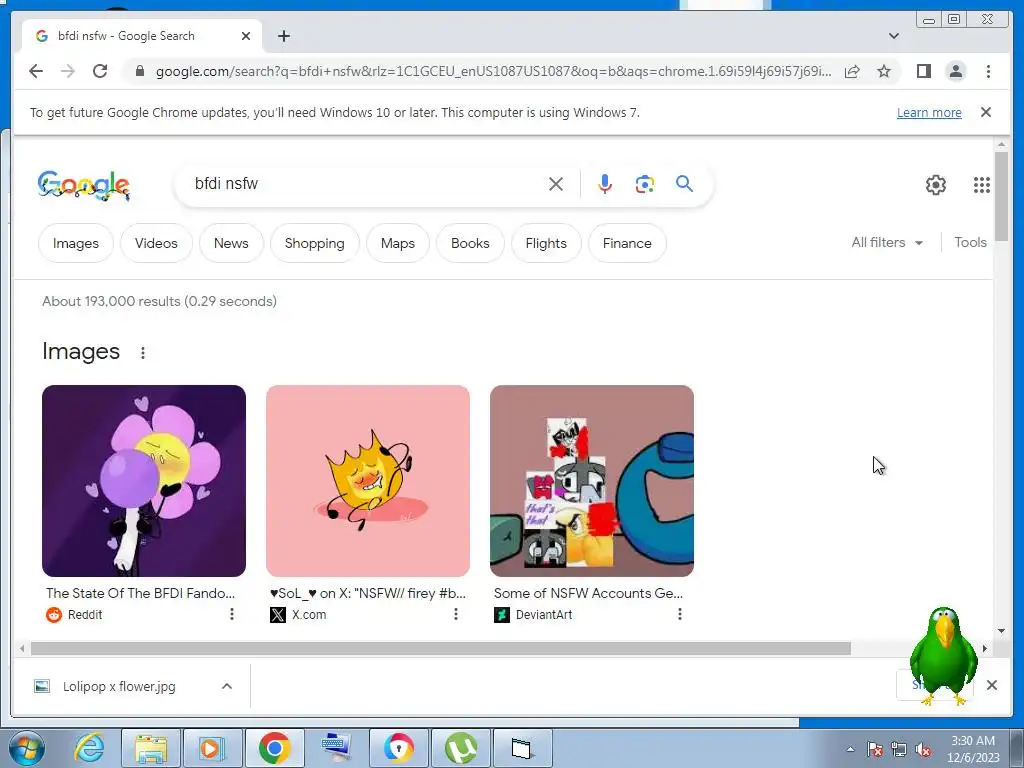The height and width of the screenshot is (768, 1024).
Task: Open 'The State Of The BFDI Fando...' result
Action: (140, 593)
